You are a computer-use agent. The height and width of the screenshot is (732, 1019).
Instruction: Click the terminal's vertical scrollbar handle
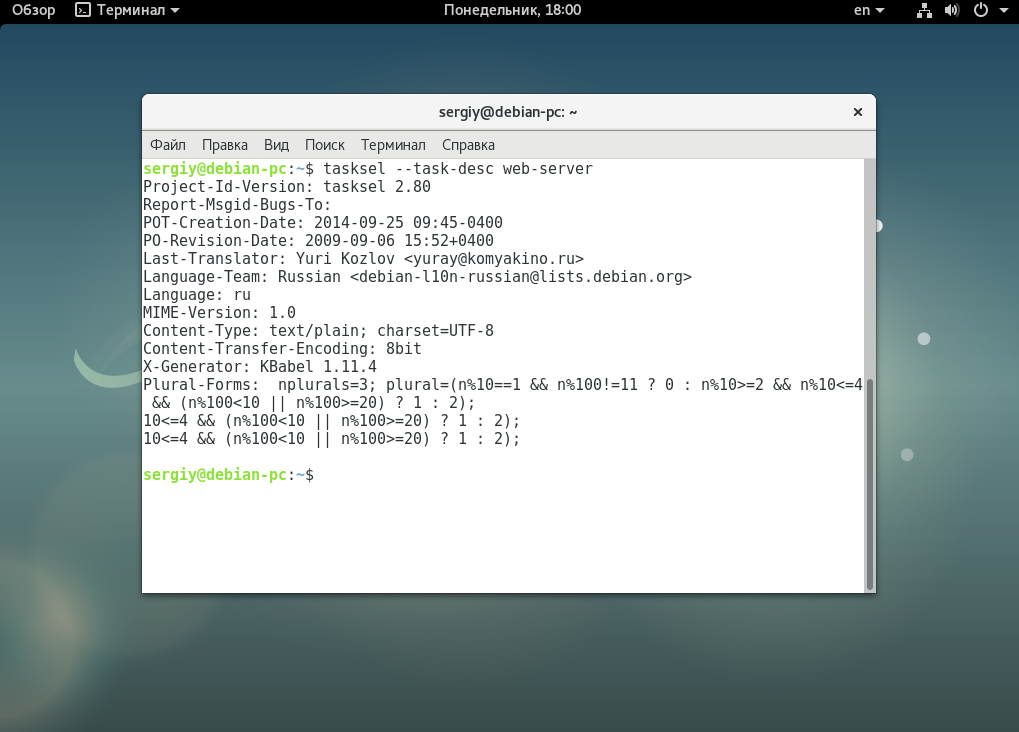(869, 483)
